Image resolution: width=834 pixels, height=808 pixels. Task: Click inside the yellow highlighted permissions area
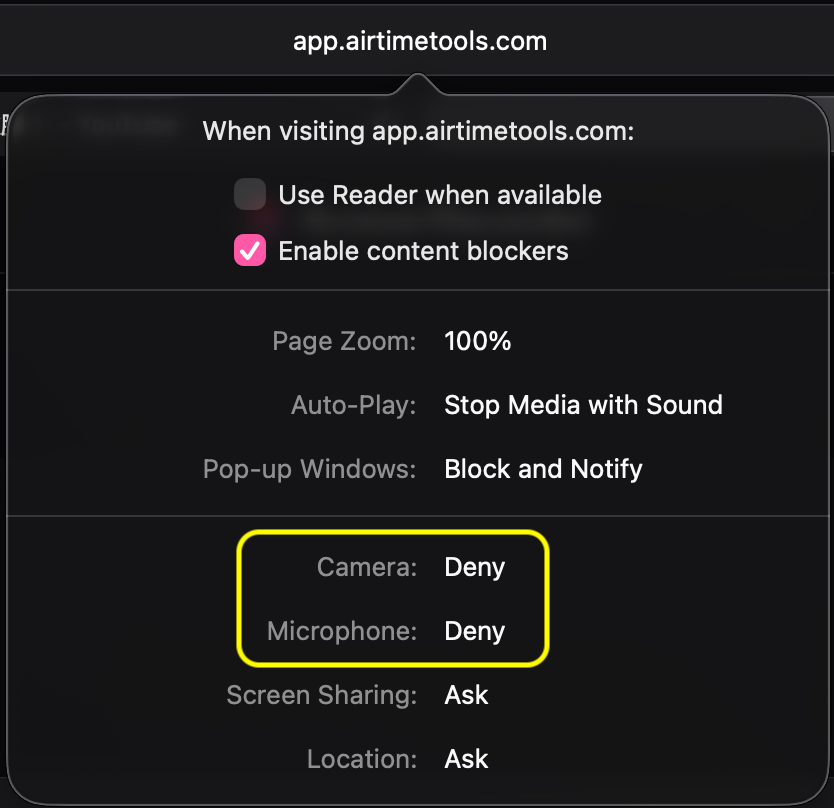pyautogui.click(x=392, y=598)
